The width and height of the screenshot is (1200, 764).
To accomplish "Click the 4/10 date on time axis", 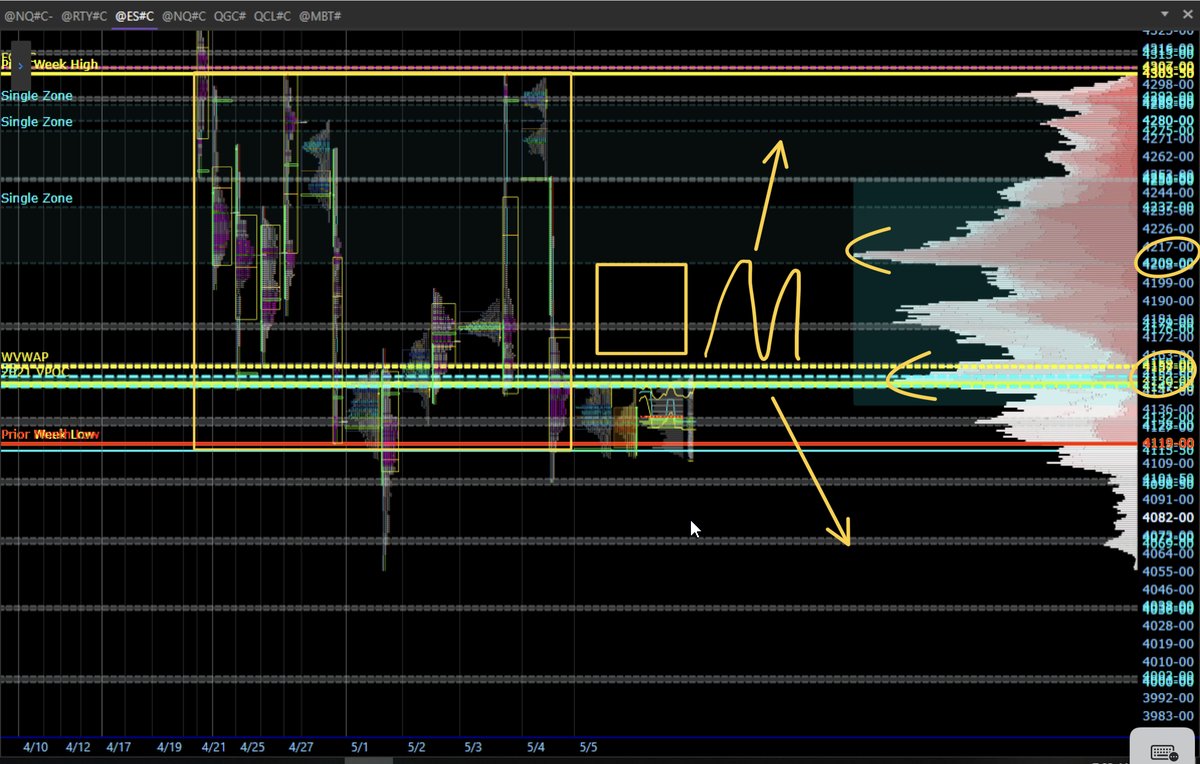I will tap(36, 747).
